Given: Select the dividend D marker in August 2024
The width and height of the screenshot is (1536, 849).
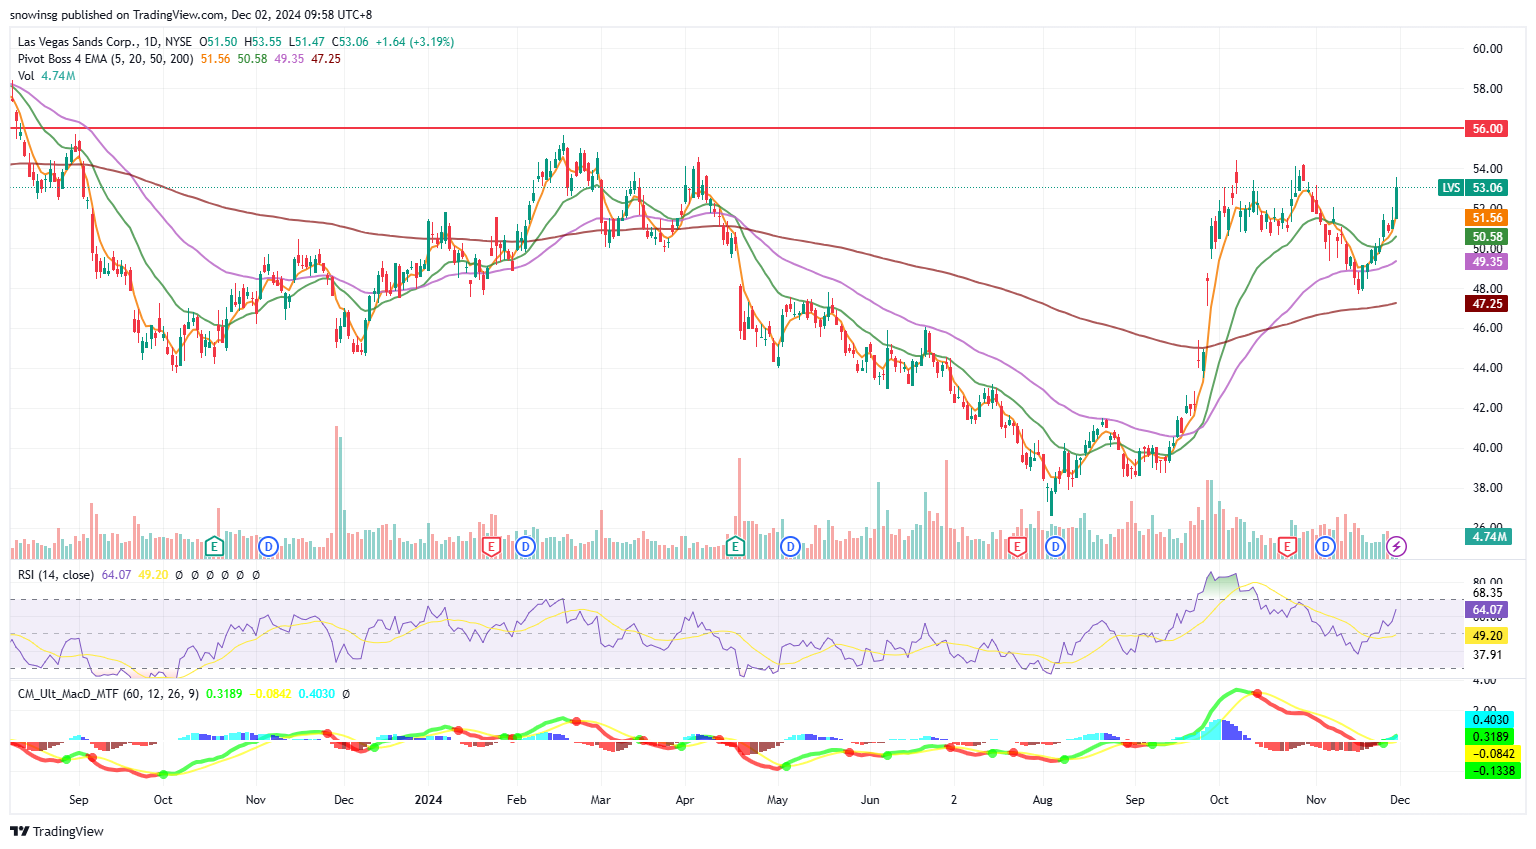Looking at the screenshot, I should [x=1055, y=546].
